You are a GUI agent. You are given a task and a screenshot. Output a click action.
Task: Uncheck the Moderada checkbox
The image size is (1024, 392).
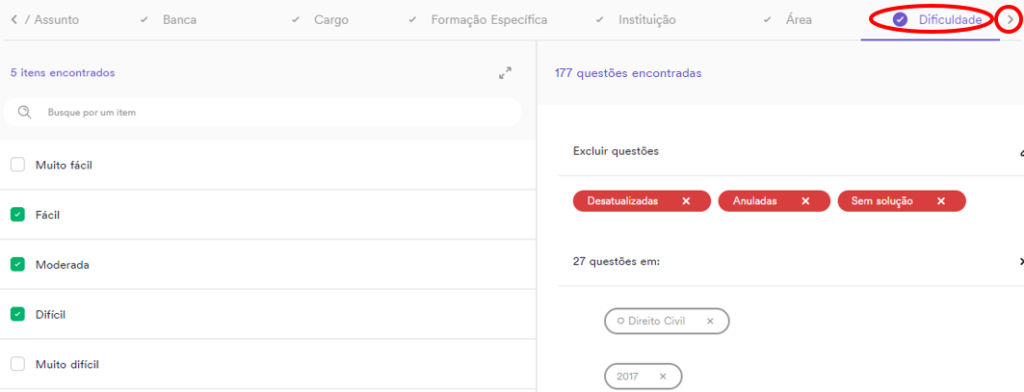pyautogui.click(x=18, y=265)
